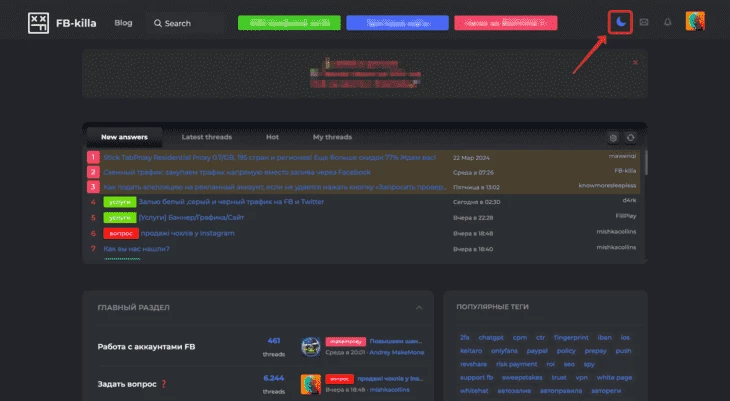Refresh the threads list with the reload icon
The image size is (730, 401).
pyautogui.click(x=630, y=138)
